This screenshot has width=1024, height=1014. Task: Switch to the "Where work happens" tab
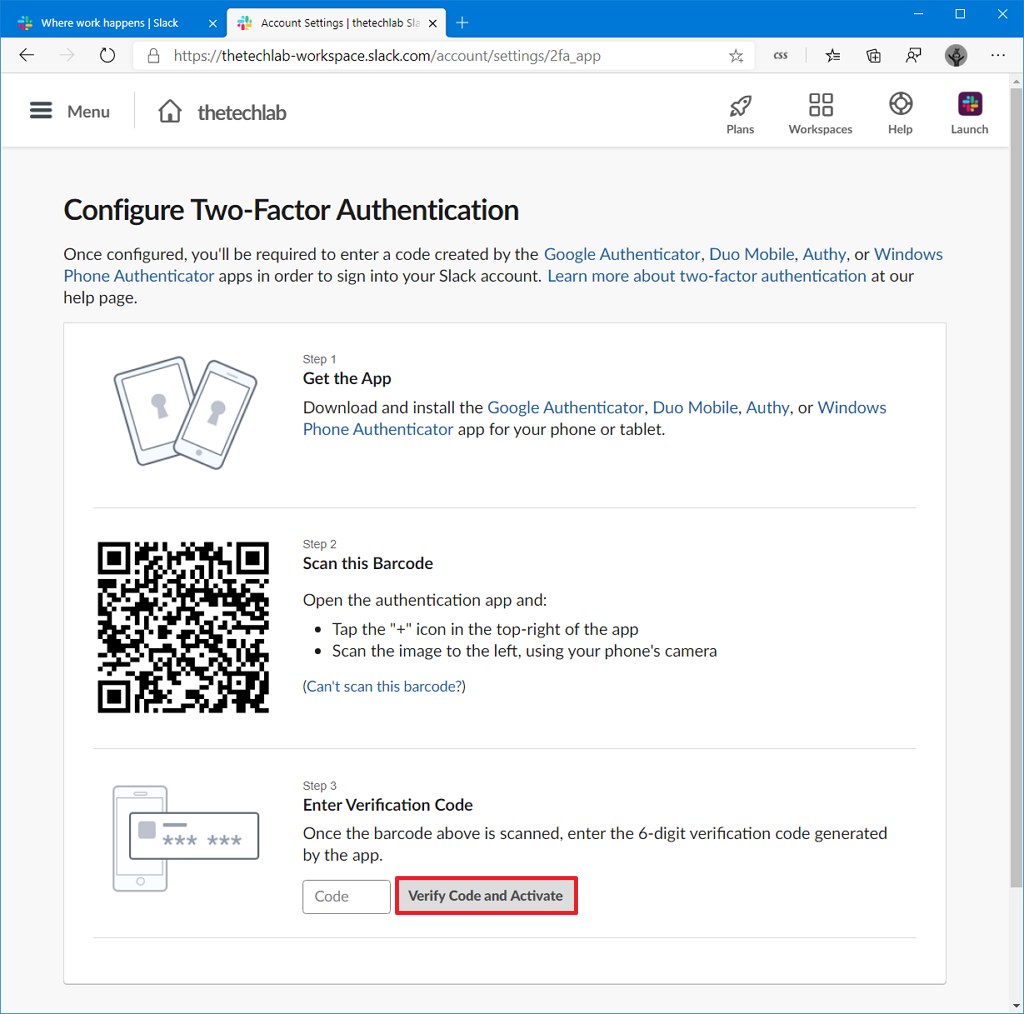pos(108,23)
